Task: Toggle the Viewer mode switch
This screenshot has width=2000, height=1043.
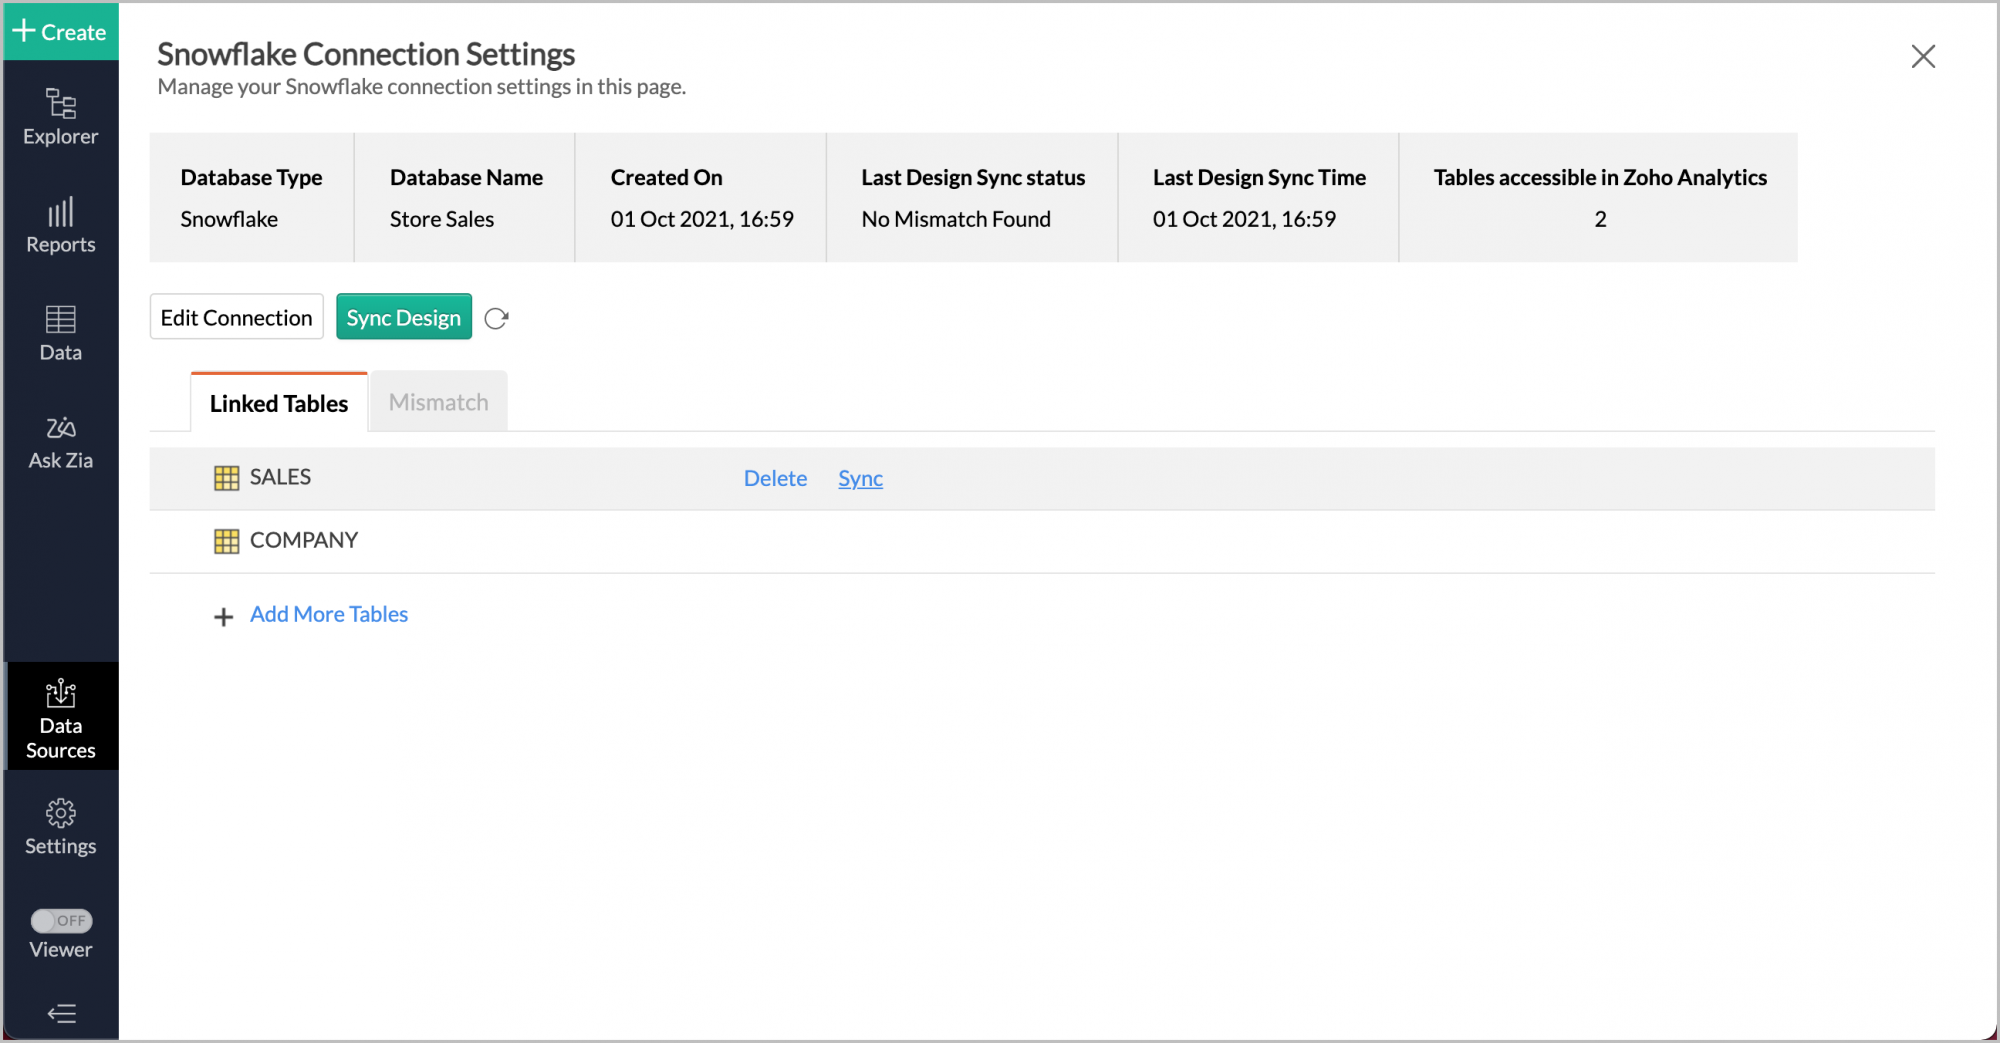Action: 61,920
